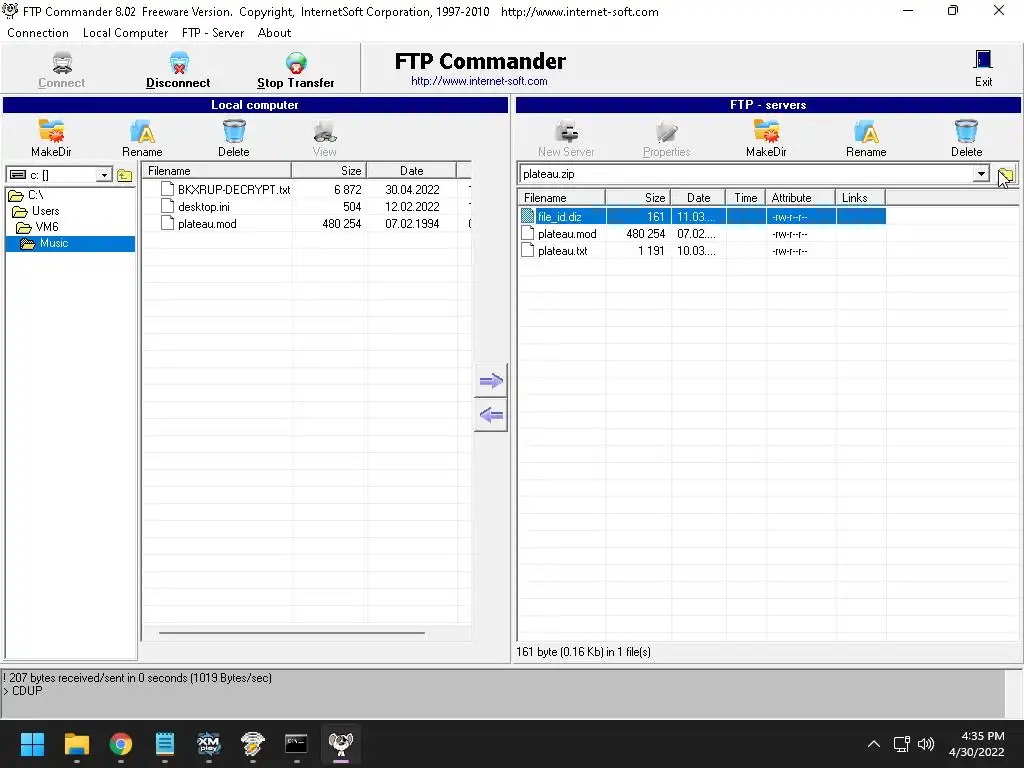Open the network status tray icon
1024x768 pixels.
pyautogui.click(x=902, y=744)
